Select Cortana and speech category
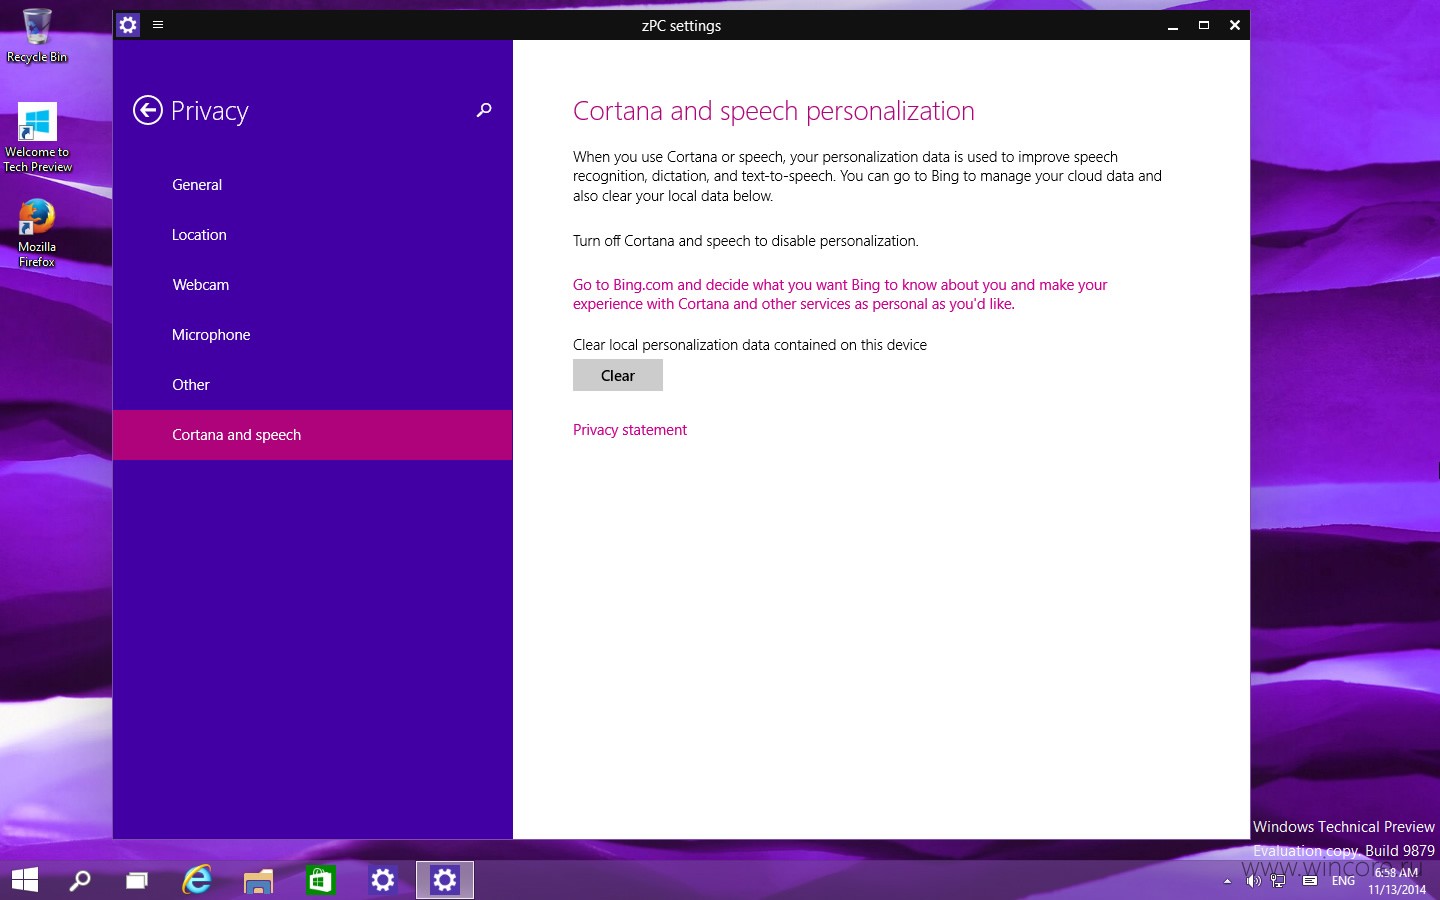The height and width of the screenshot is (900, 1440). click(x=312, y=435)
